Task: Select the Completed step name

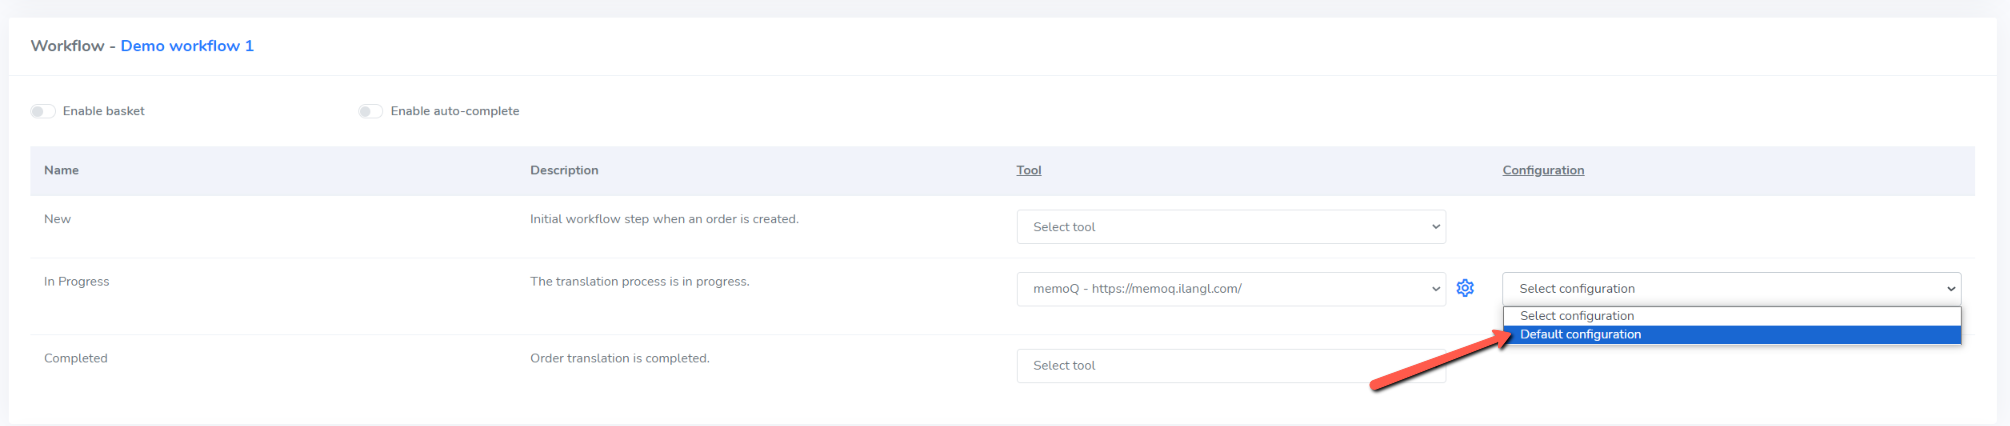Action: point(76,358)
